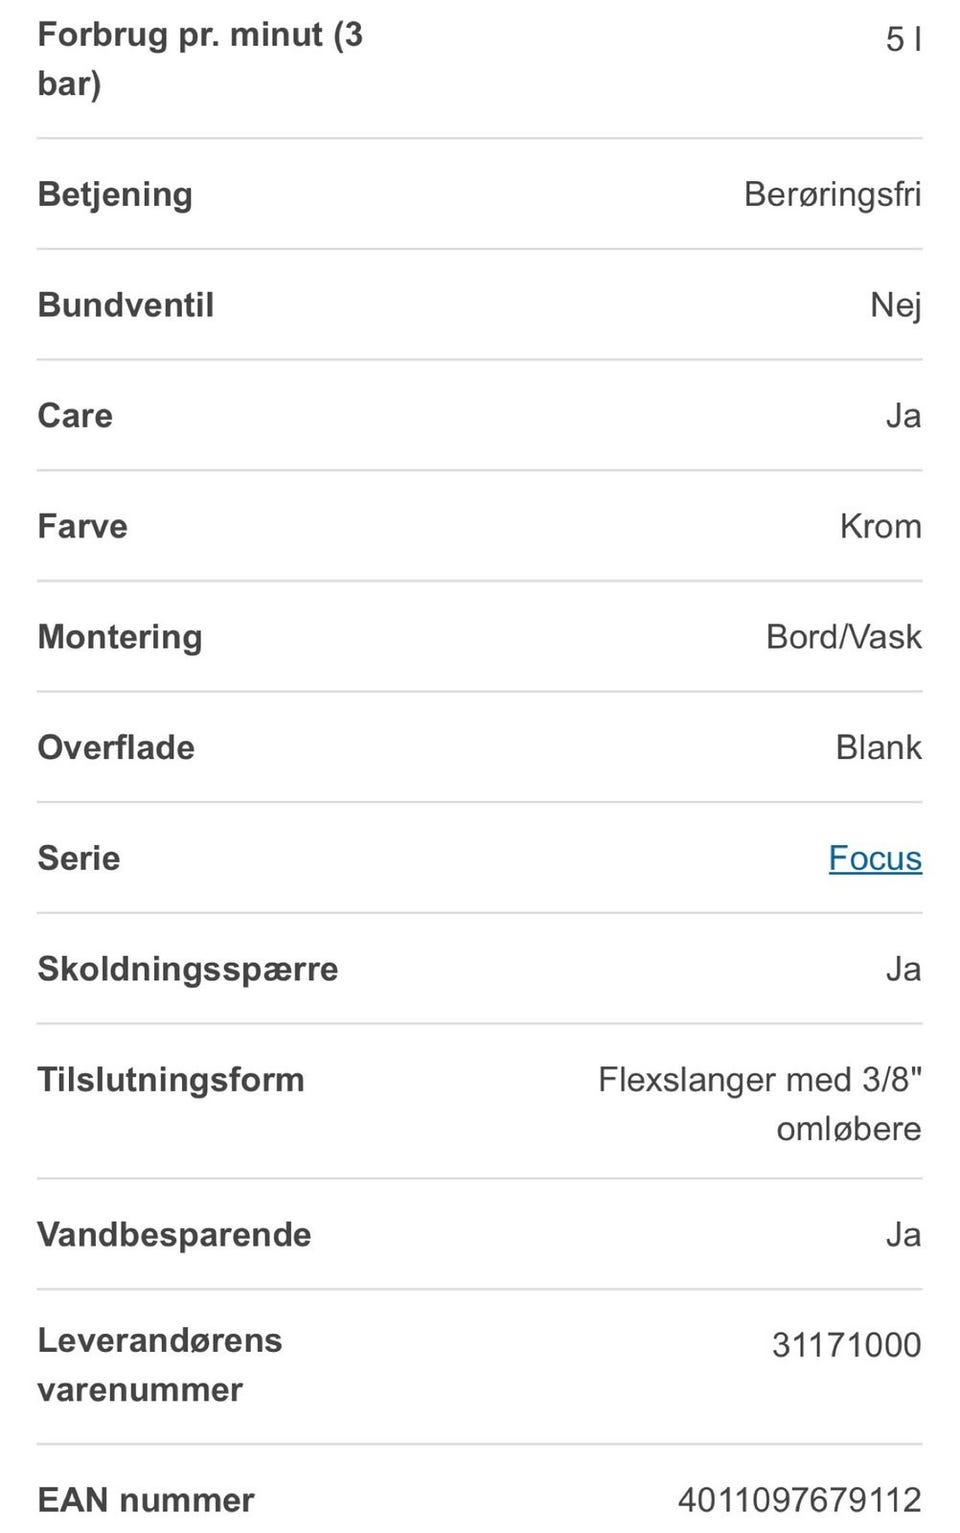Click the EAN nummer label
960x1533 pixels.
pyautogui.click(x=146, y=1500)
